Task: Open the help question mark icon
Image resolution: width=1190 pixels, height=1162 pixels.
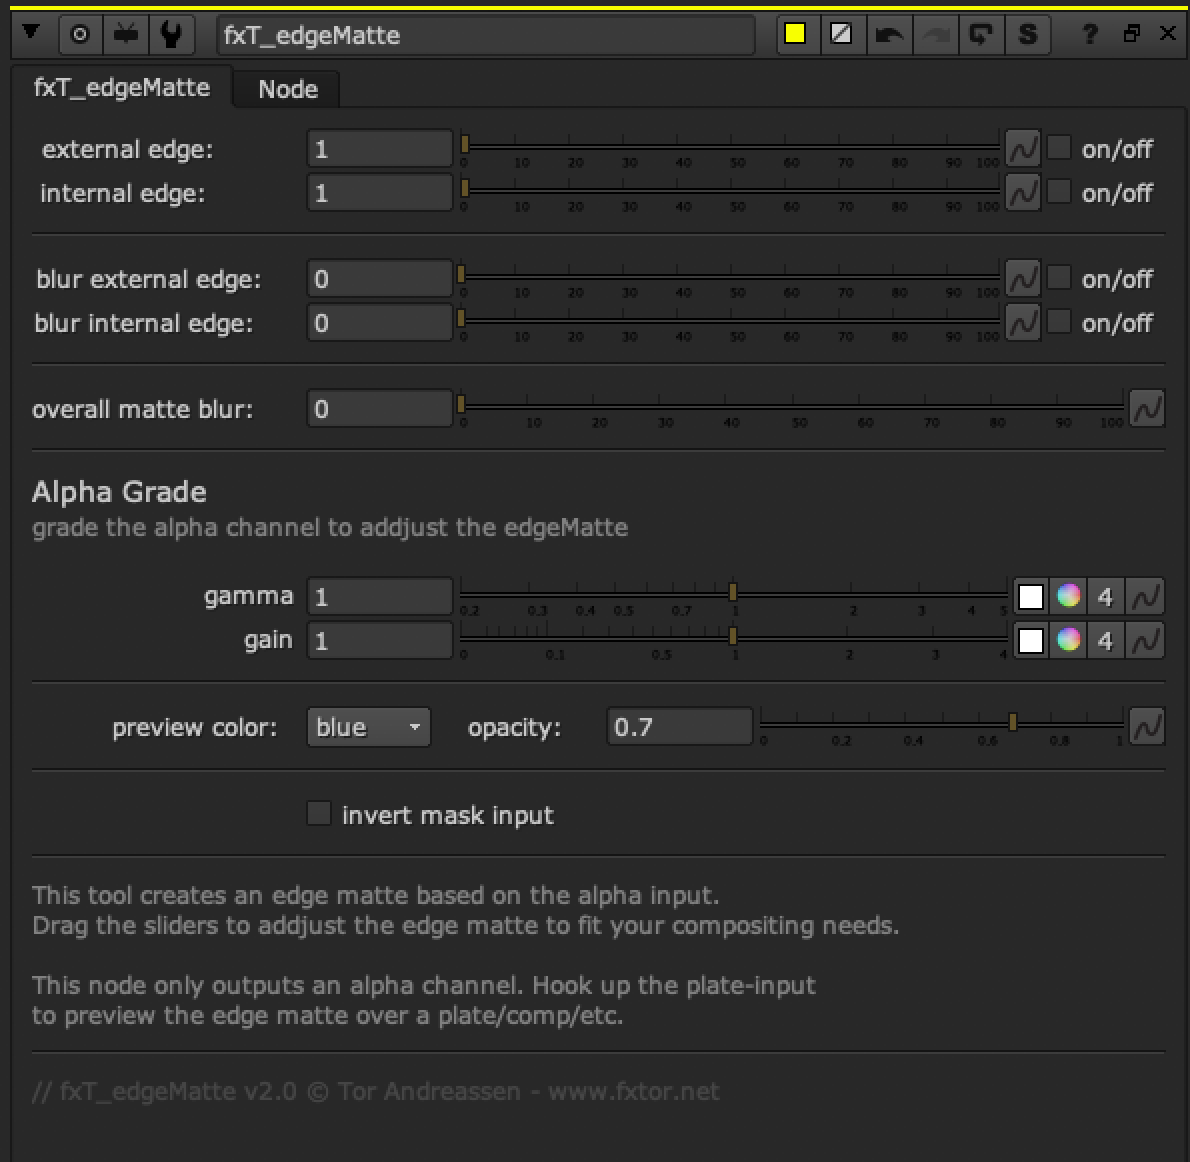Action: [1090, 35]
